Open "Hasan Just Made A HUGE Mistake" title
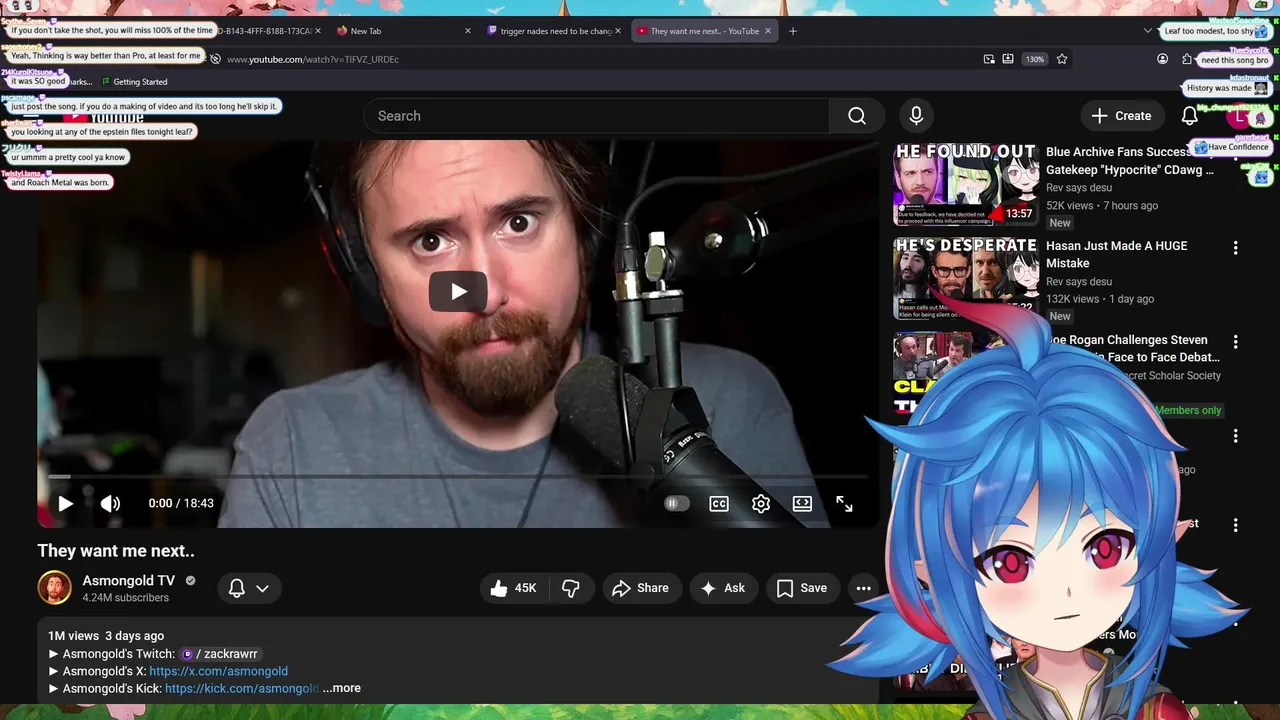 (x=1117, y=254)
